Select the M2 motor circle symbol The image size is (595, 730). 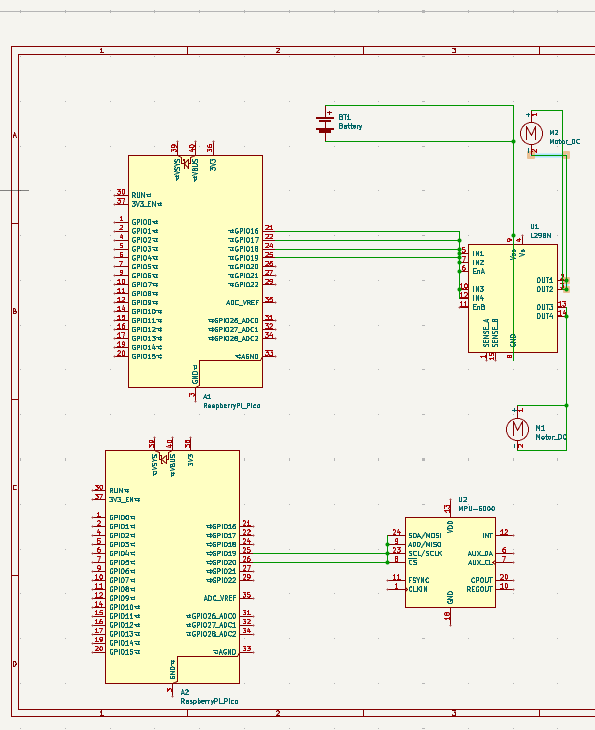pyautogui.click(x=531, y=133)
